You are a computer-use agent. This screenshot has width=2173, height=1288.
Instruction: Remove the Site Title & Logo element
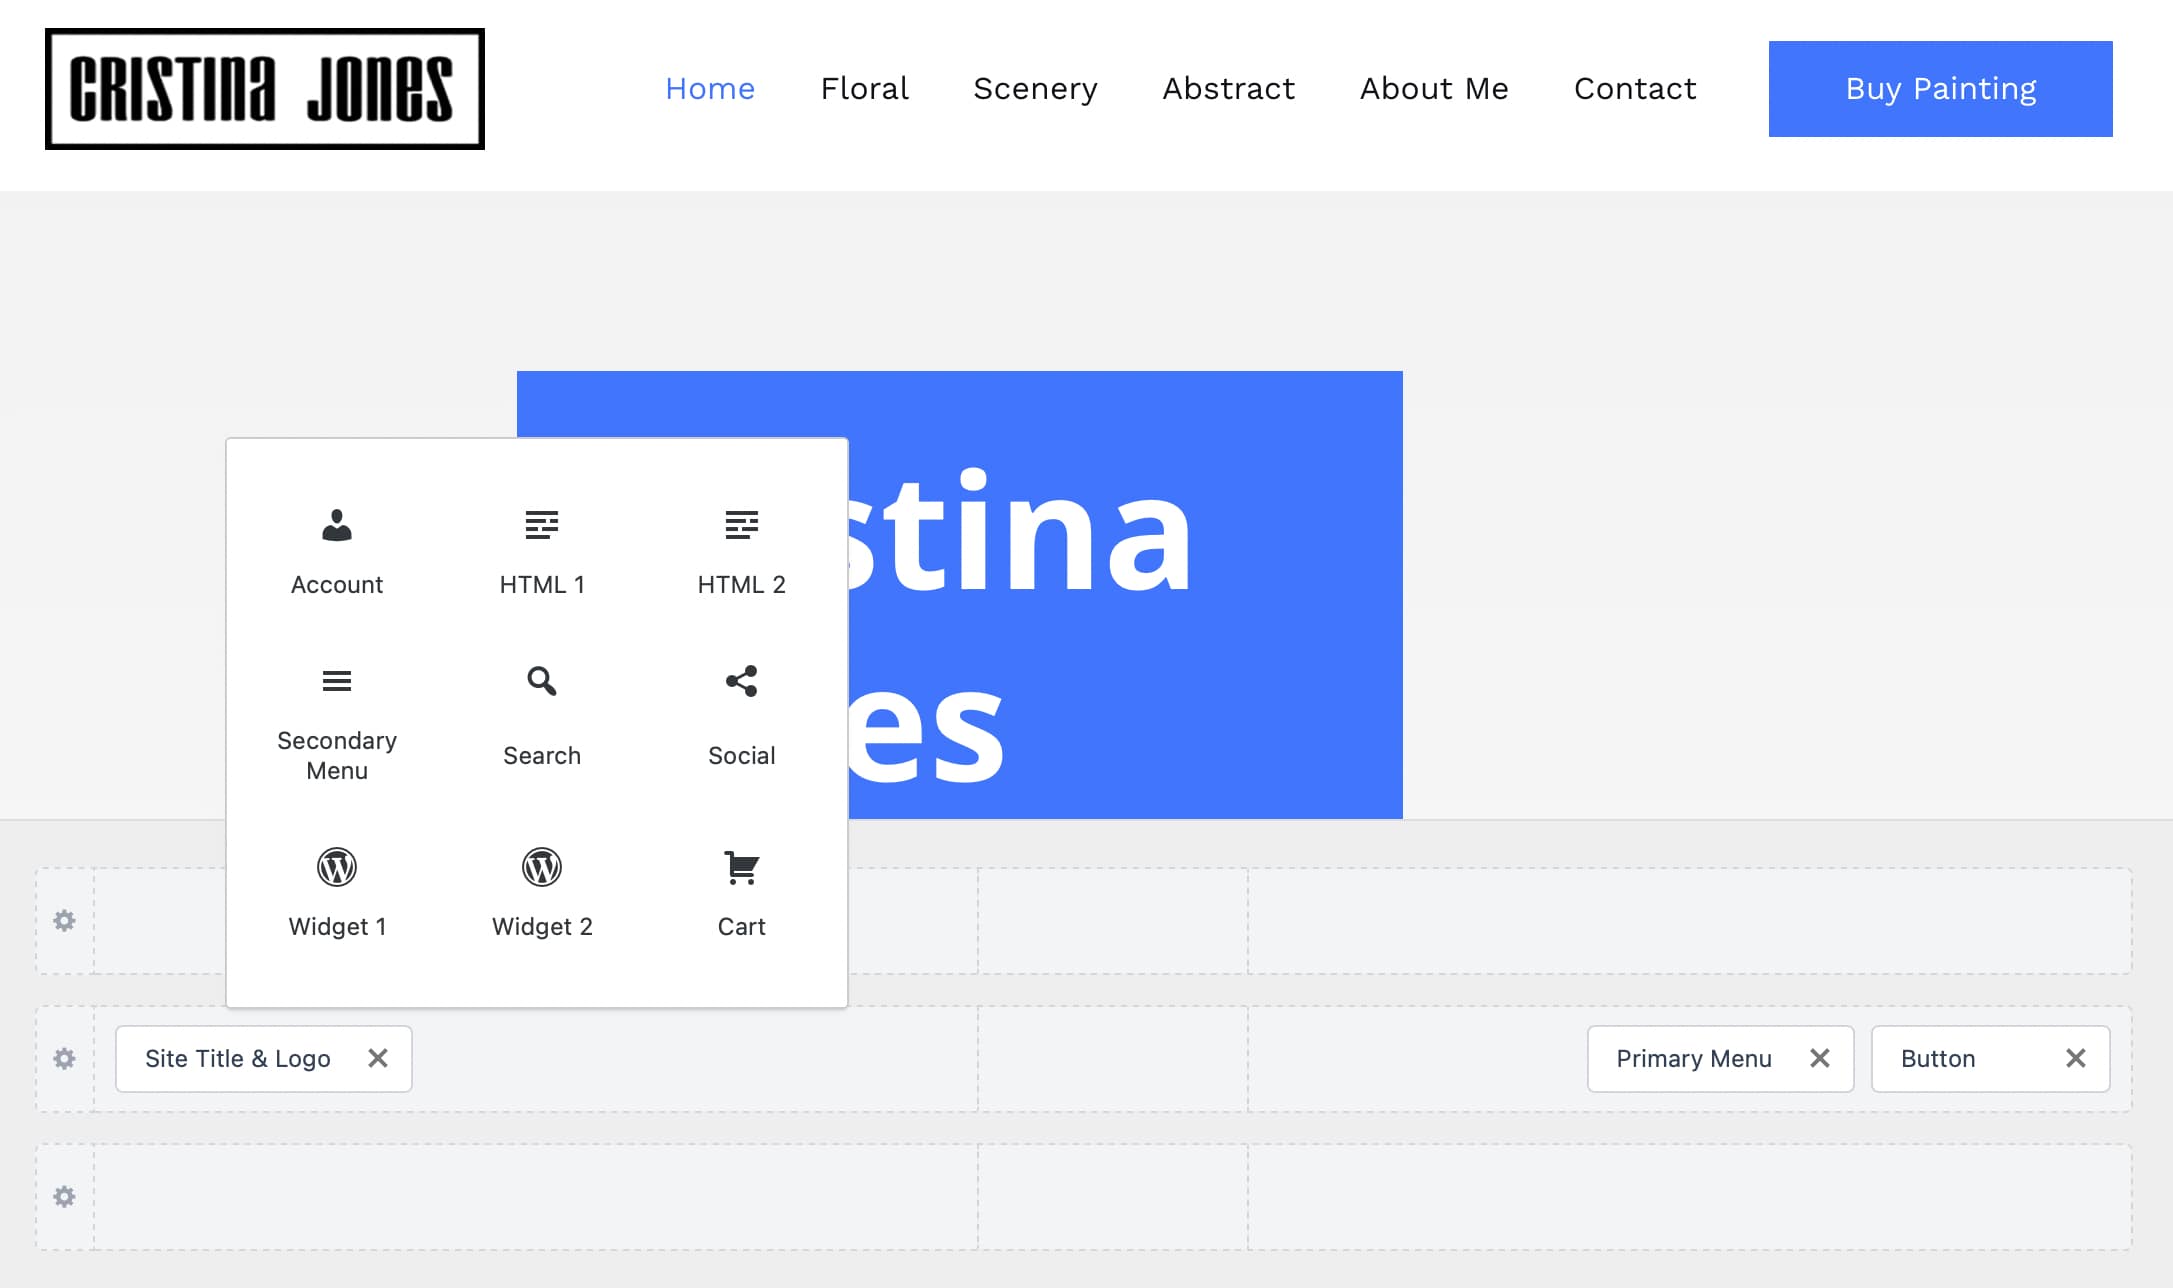[378, 1058]
